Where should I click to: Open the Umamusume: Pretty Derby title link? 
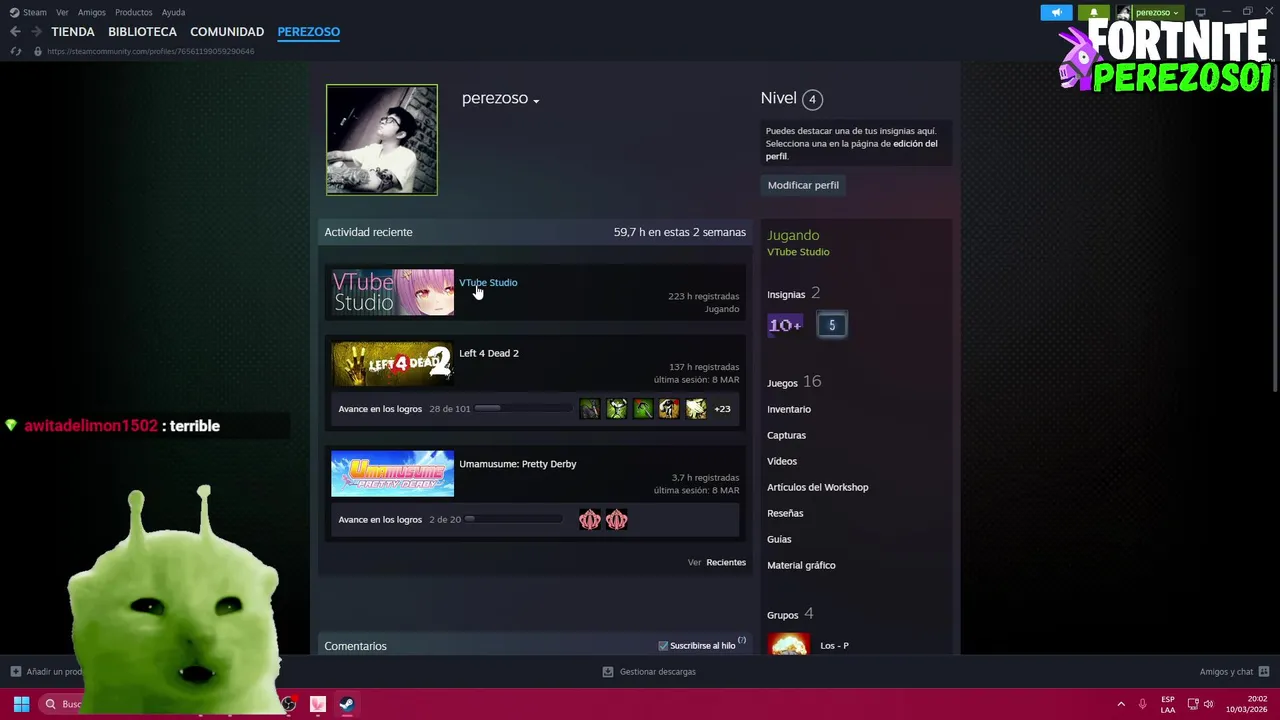[x=518, y=464]
